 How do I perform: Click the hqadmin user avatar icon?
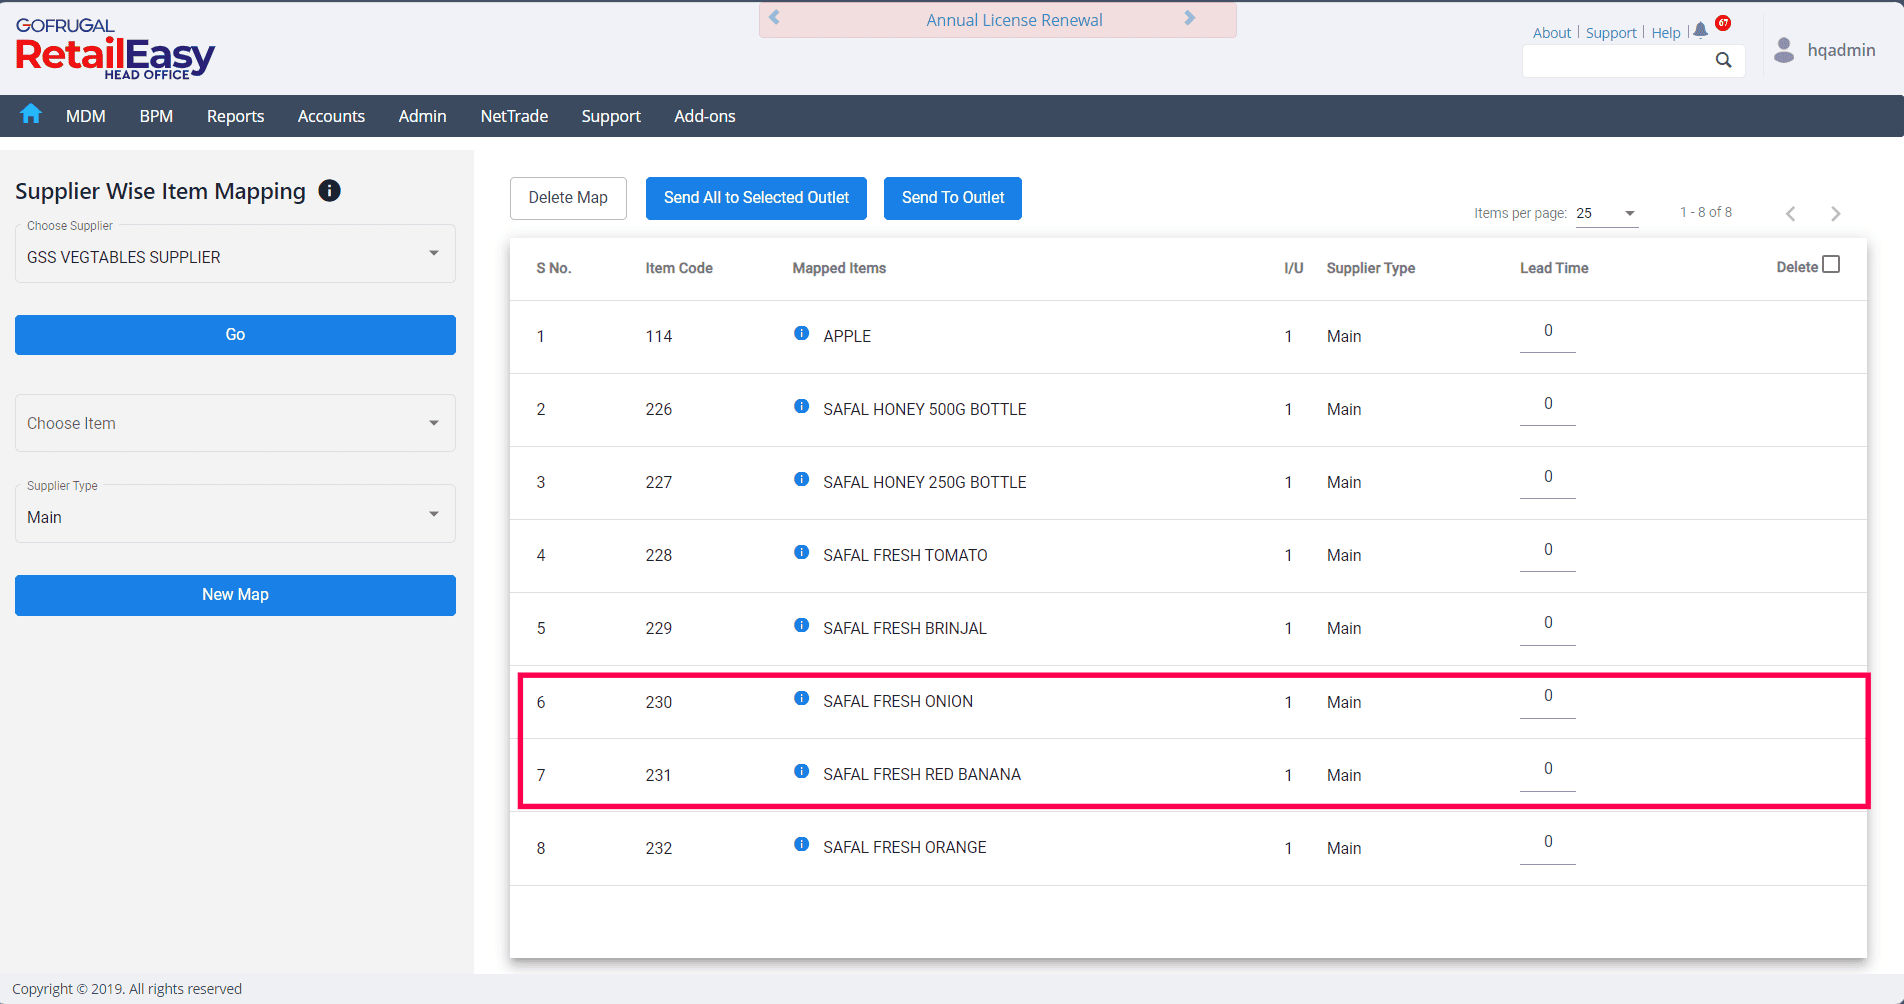tap(1784, 50)
